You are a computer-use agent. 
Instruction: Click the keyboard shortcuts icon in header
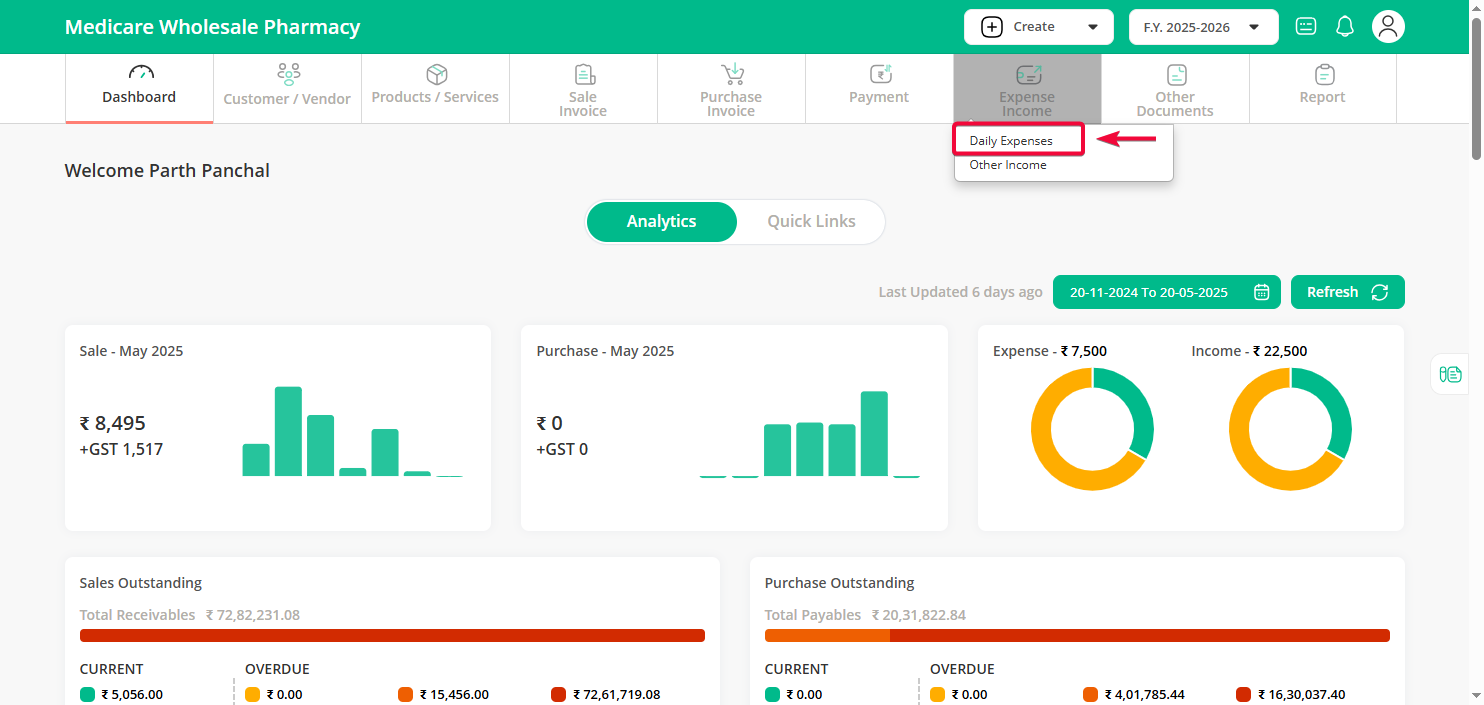[1306, 27]
